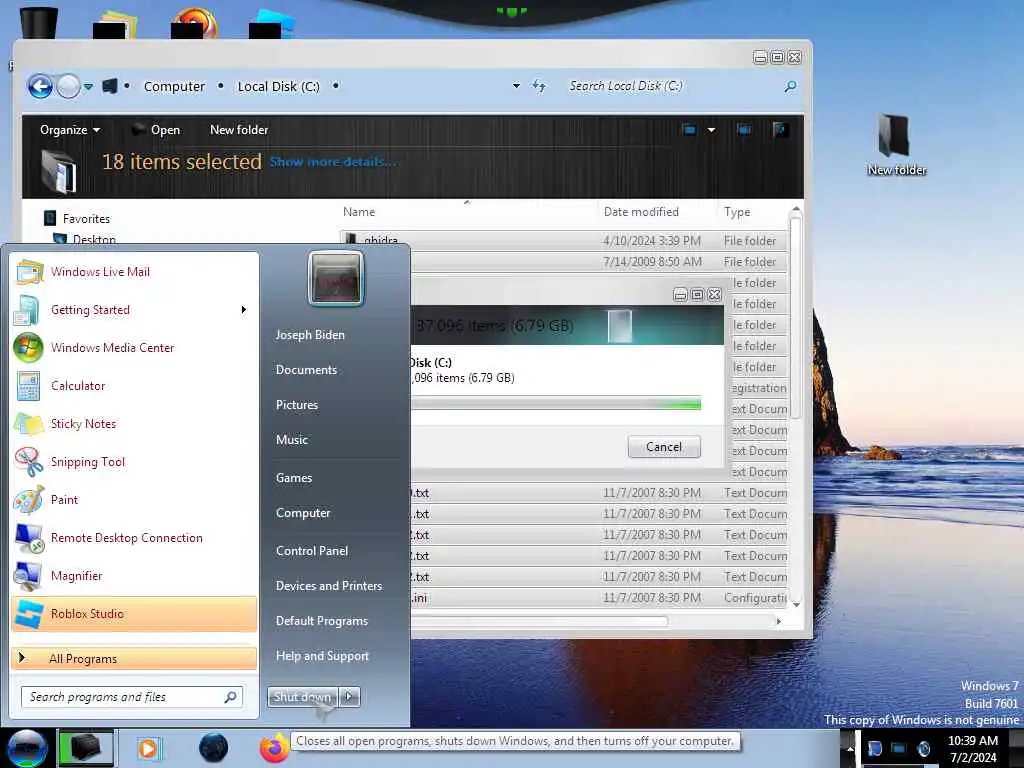This screenshot has height=768, width=1024.
Task: Launch Remote Desktop Connection
Action: [134, 537]
